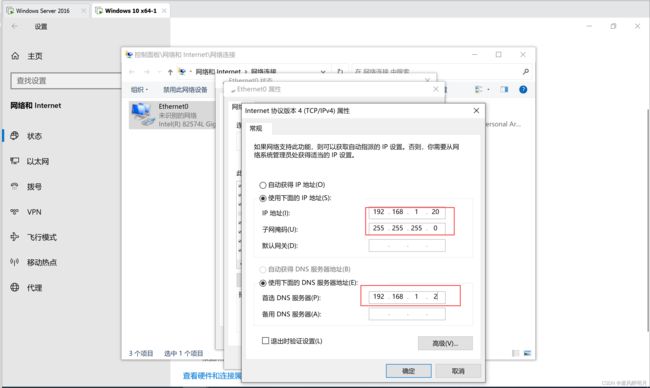Close the IPv4 properties dialog
The width and height of the screenshot is (650, 388).
pos(476,110)
